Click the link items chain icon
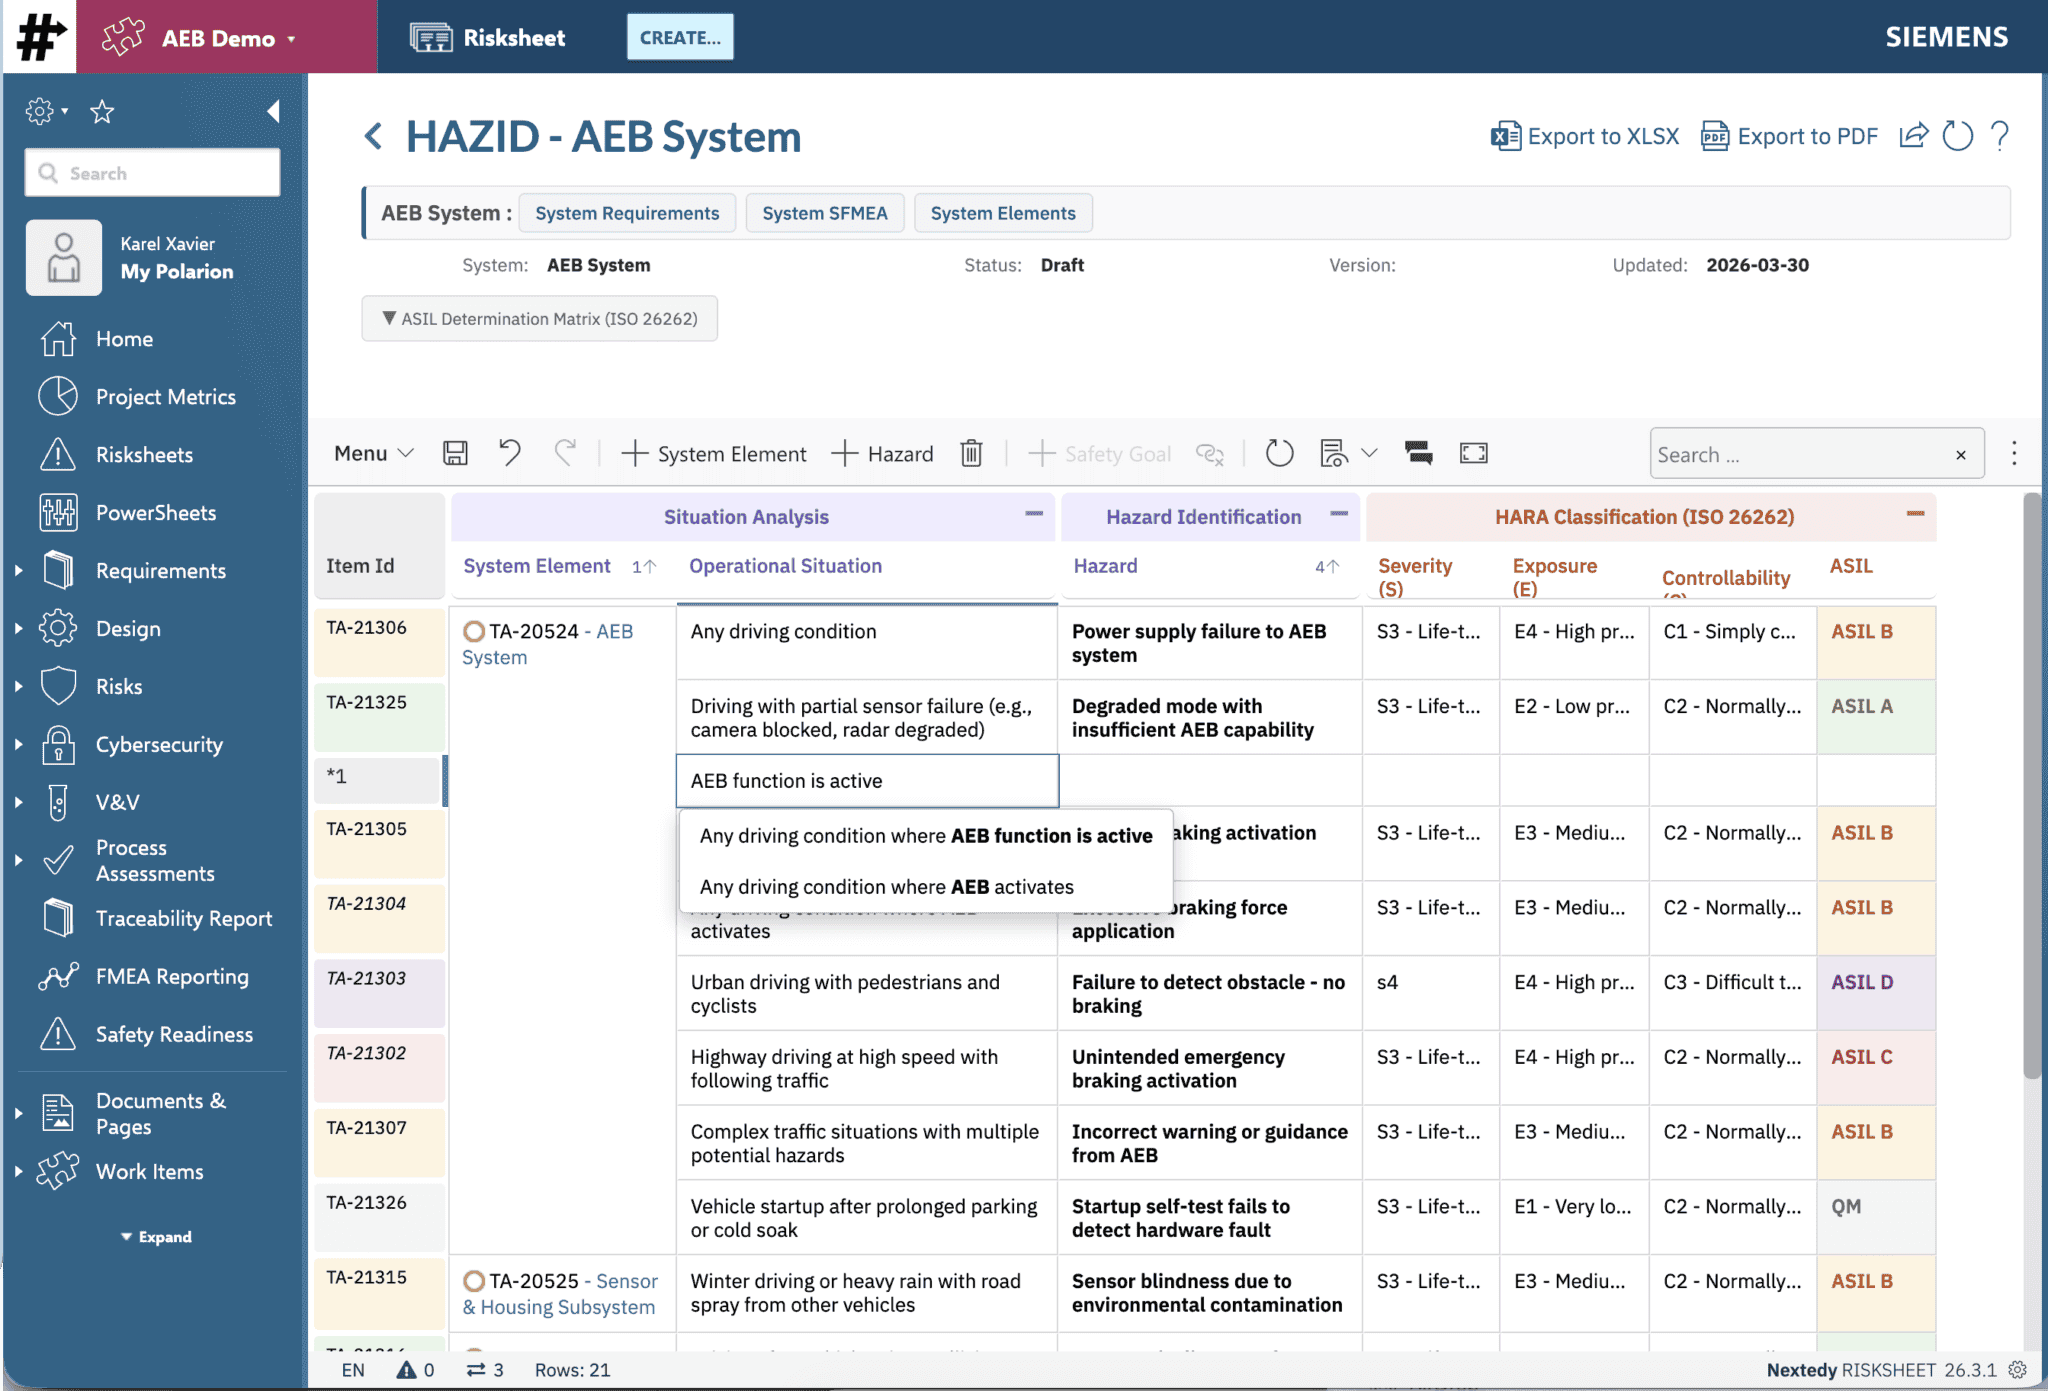The image size is (2048, 1391). 1209,454
